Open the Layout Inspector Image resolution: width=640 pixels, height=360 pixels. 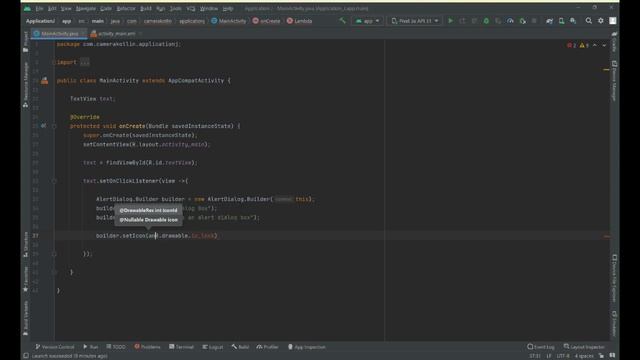tap(584, 347)
